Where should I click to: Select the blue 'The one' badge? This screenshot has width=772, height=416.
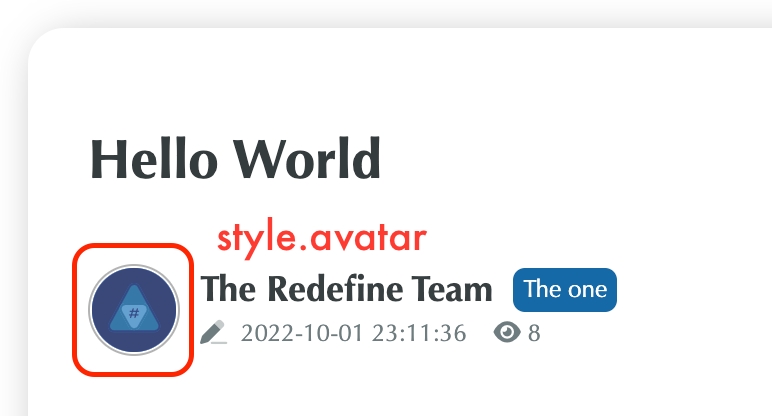(x=565, y=289)
